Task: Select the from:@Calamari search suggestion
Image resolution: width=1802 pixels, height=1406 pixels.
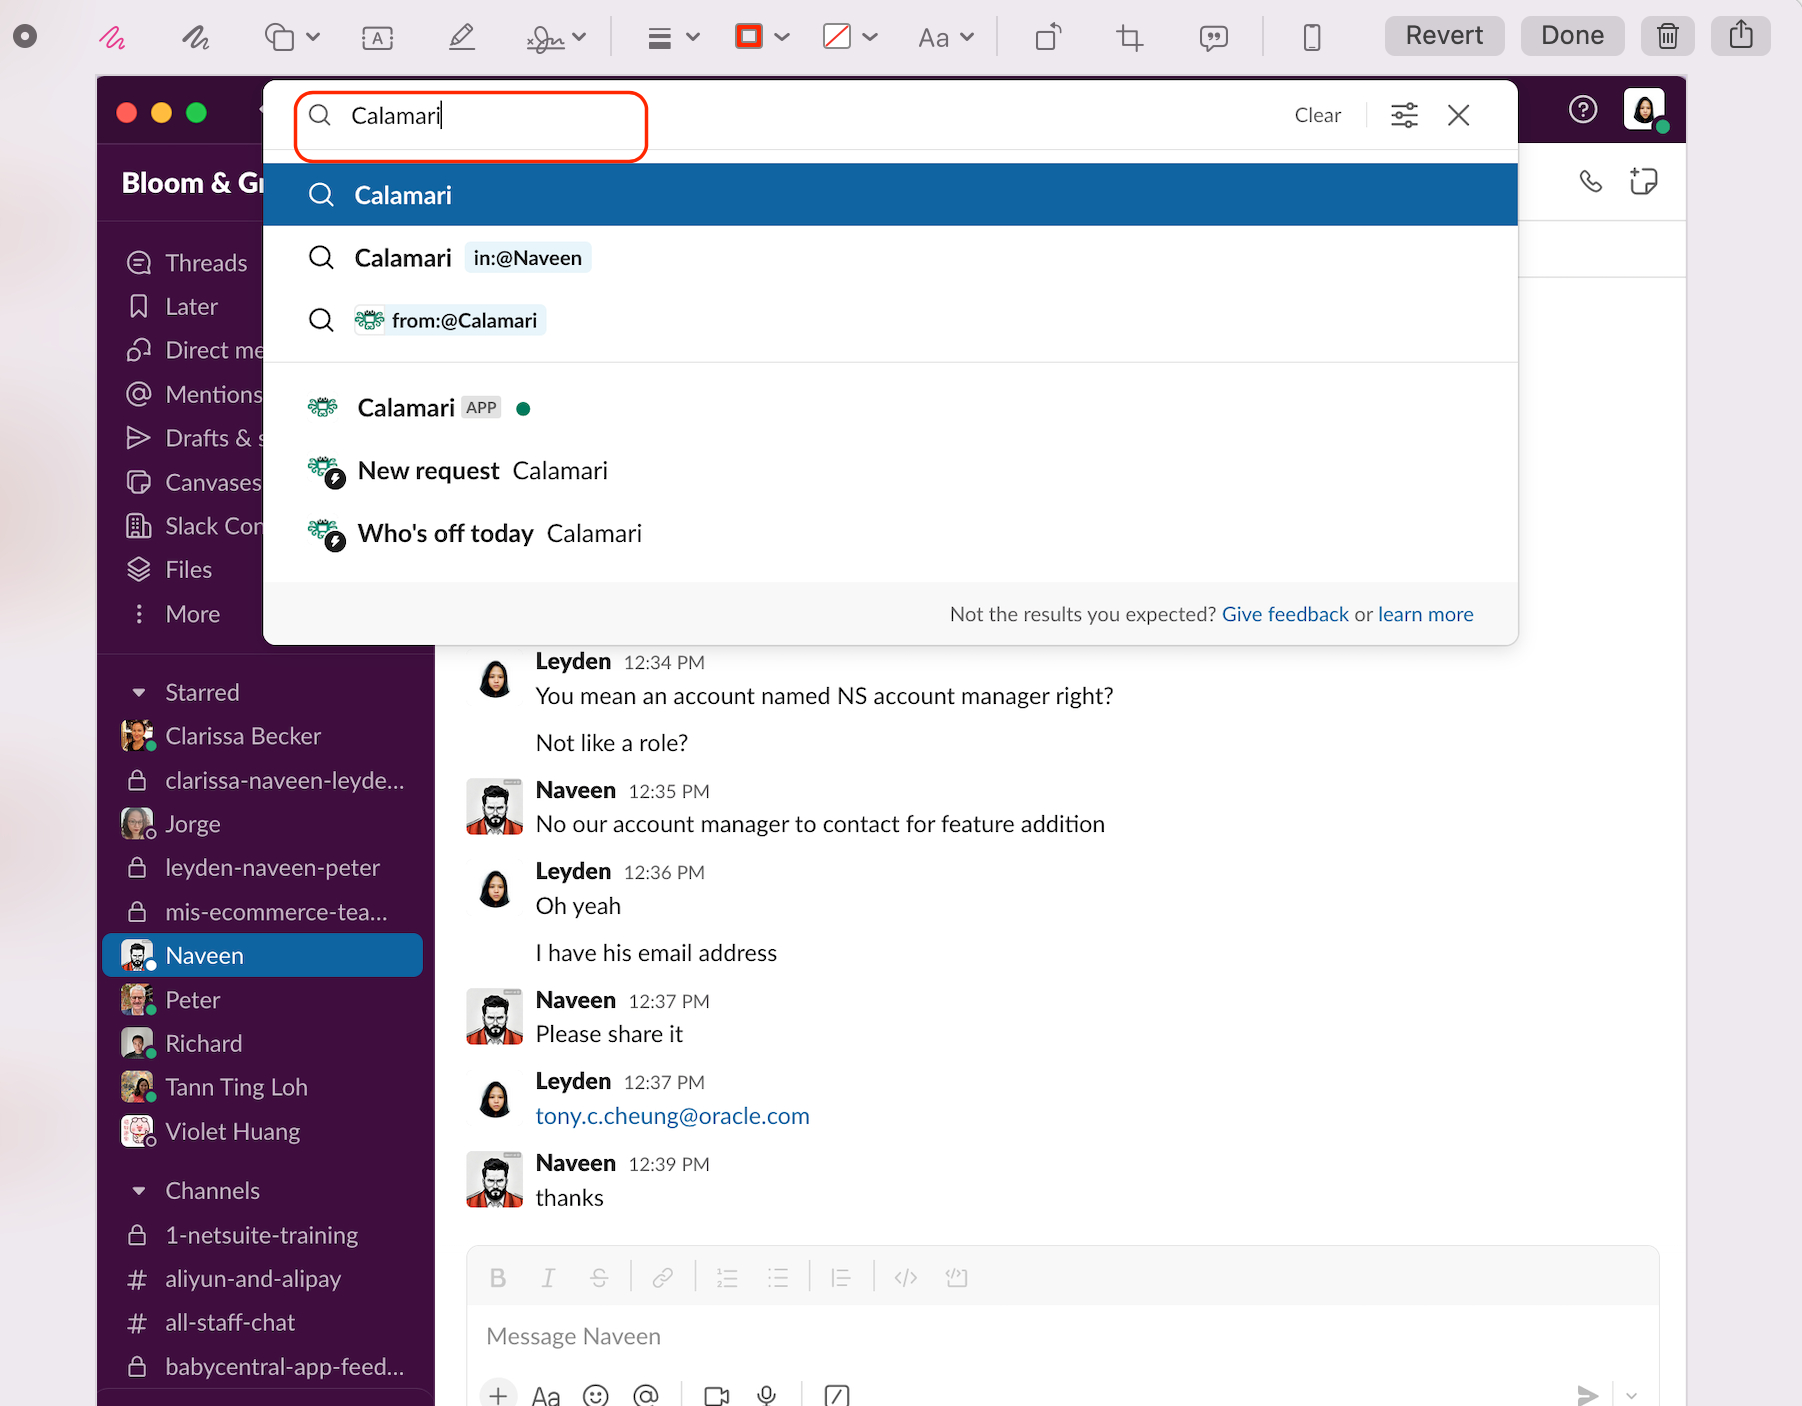Action: pyautogui.click(x=890, y=320)
